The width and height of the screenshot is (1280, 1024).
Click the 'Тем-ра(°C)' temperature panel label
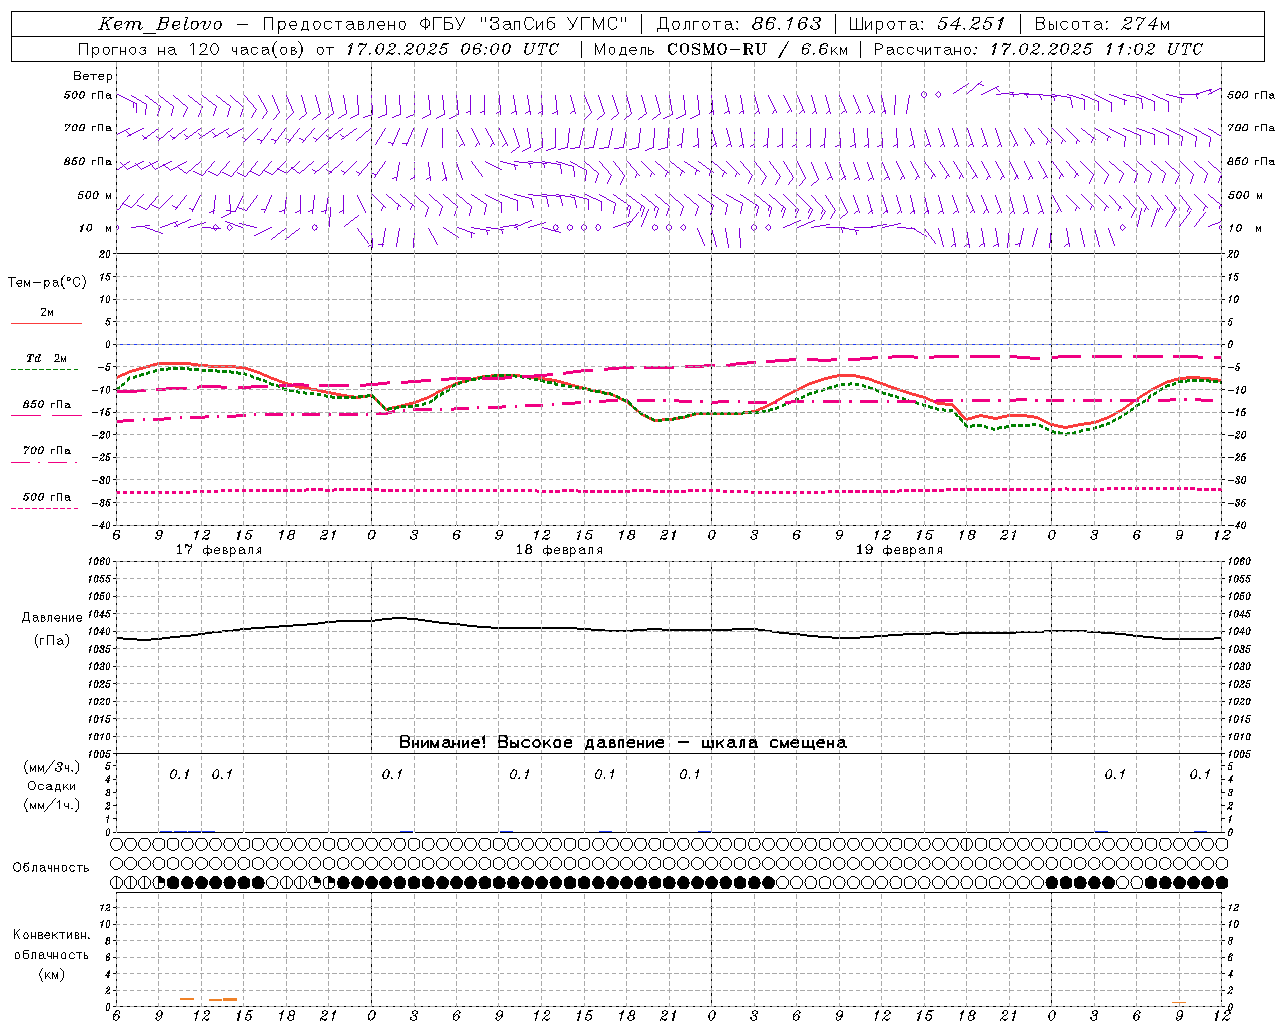[x=47, y=283]
